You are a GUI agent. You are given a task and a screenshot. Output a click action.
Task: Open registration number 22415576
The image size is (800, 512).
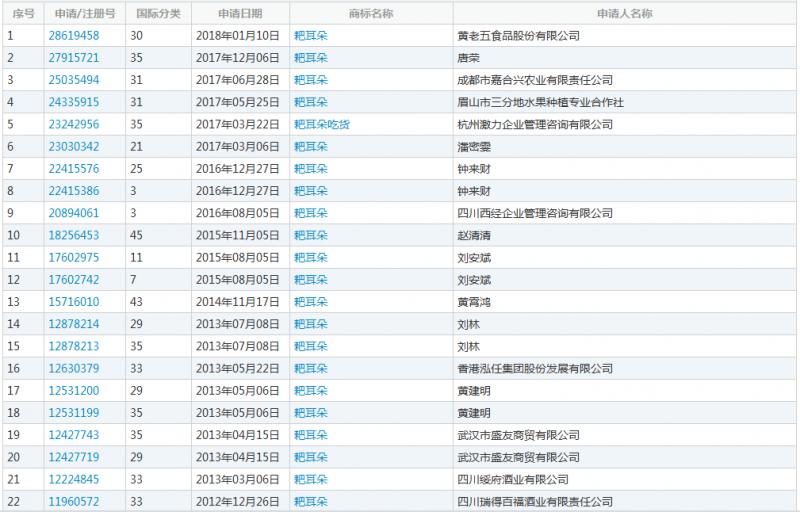click(73, 169)
